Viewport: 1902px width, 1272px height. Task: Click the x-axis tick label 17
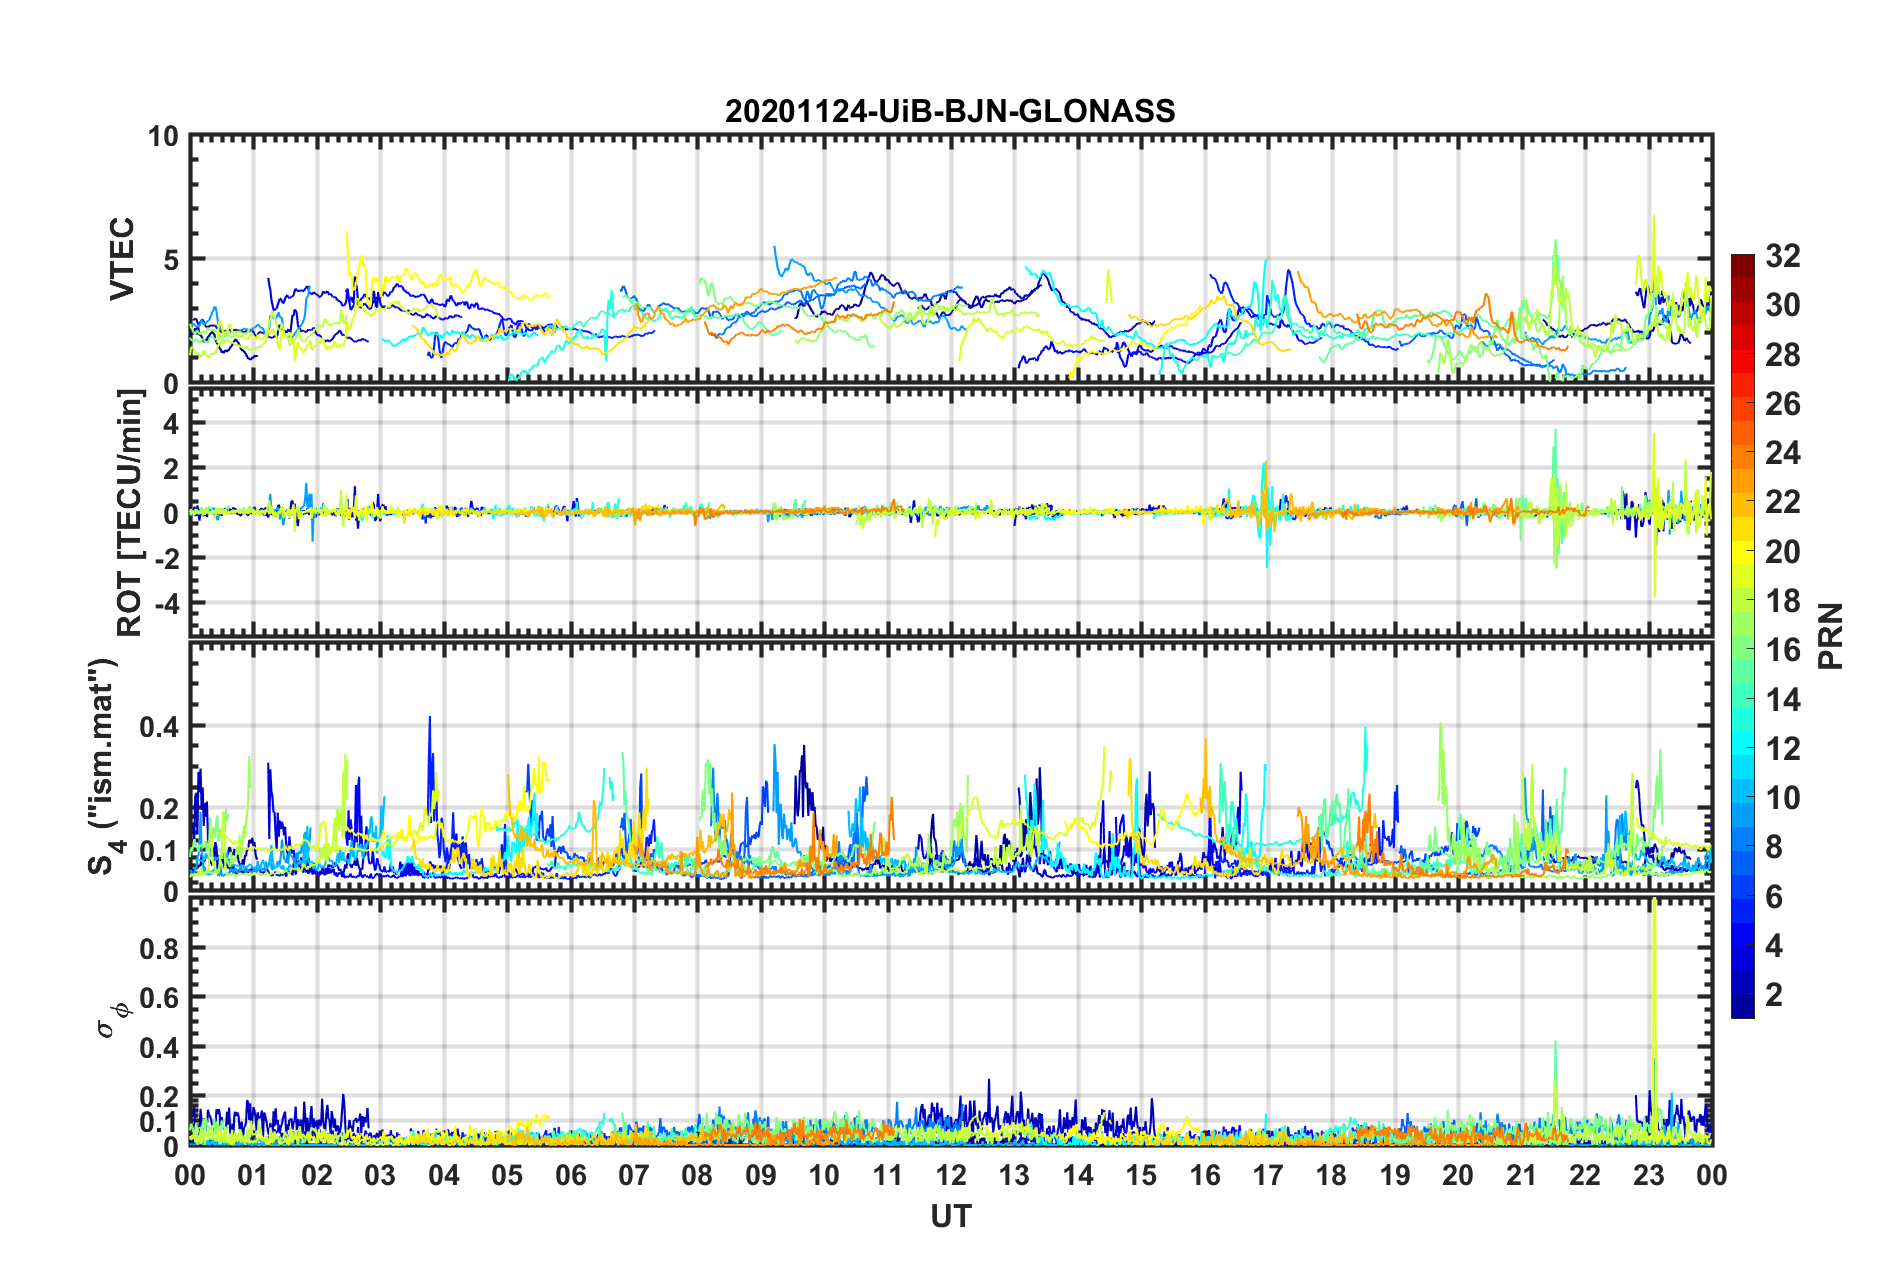[1267, 1175]
